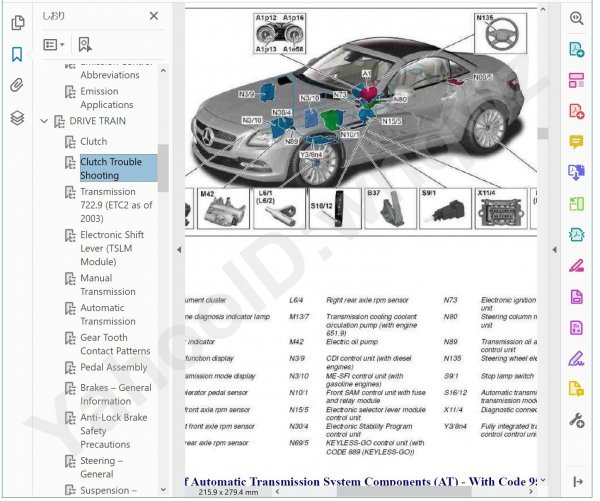The height and width of the screenshot is (501, 600).
Task: Click the find current bookmark icon
Action: coord(85,44)
